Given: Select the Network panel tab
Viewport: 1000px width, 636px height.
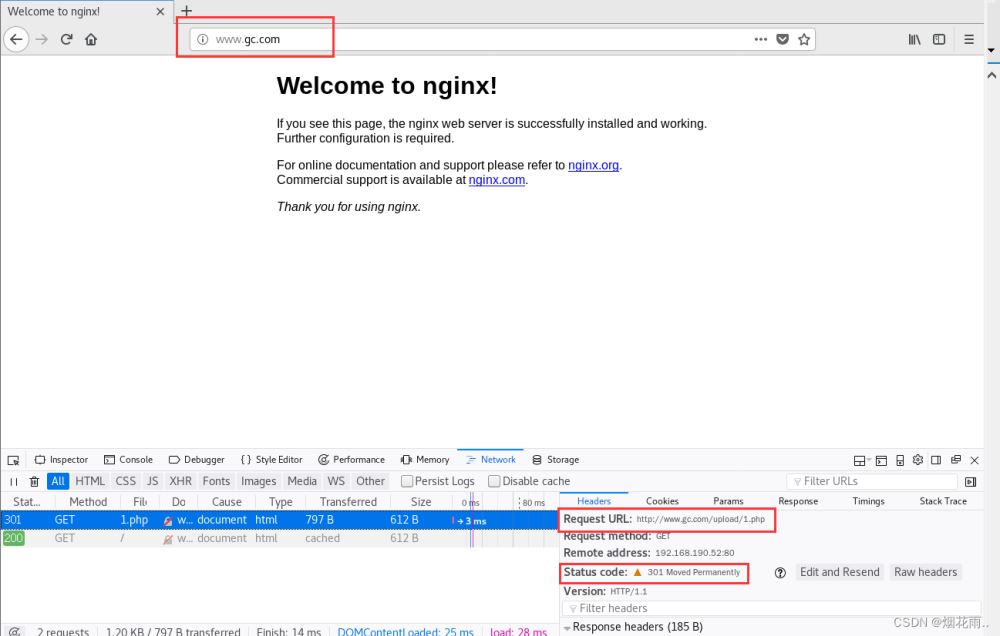Looking at the screenshot, I should 490,459.
